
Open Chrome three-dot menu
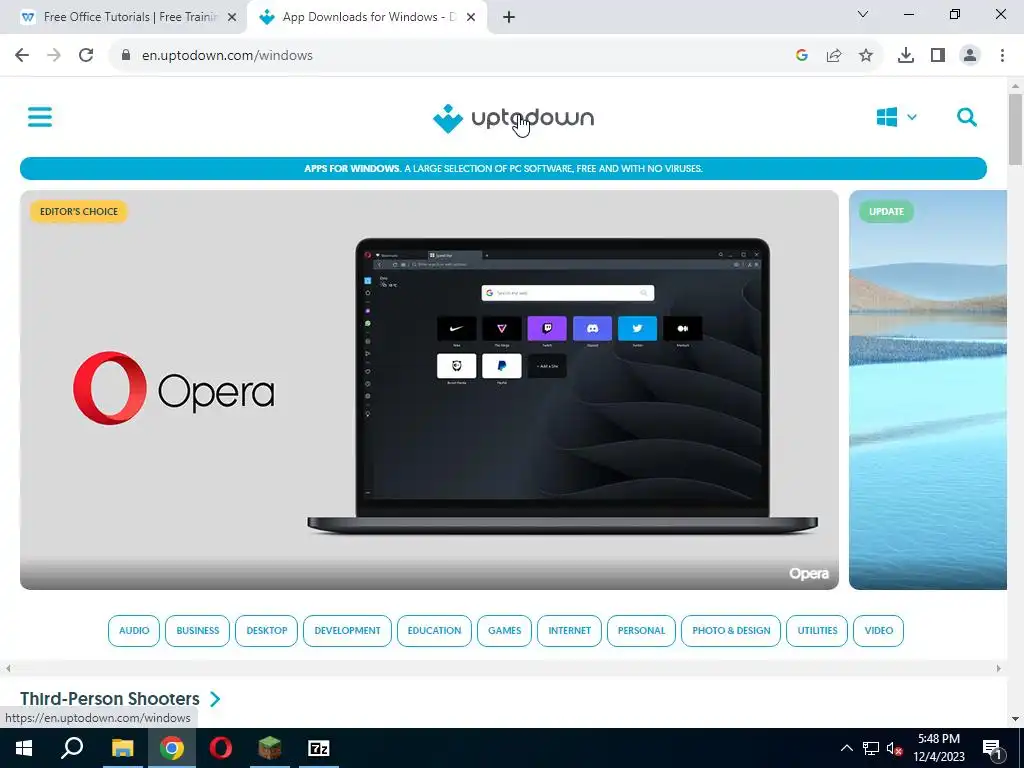tap(1002, 56)
